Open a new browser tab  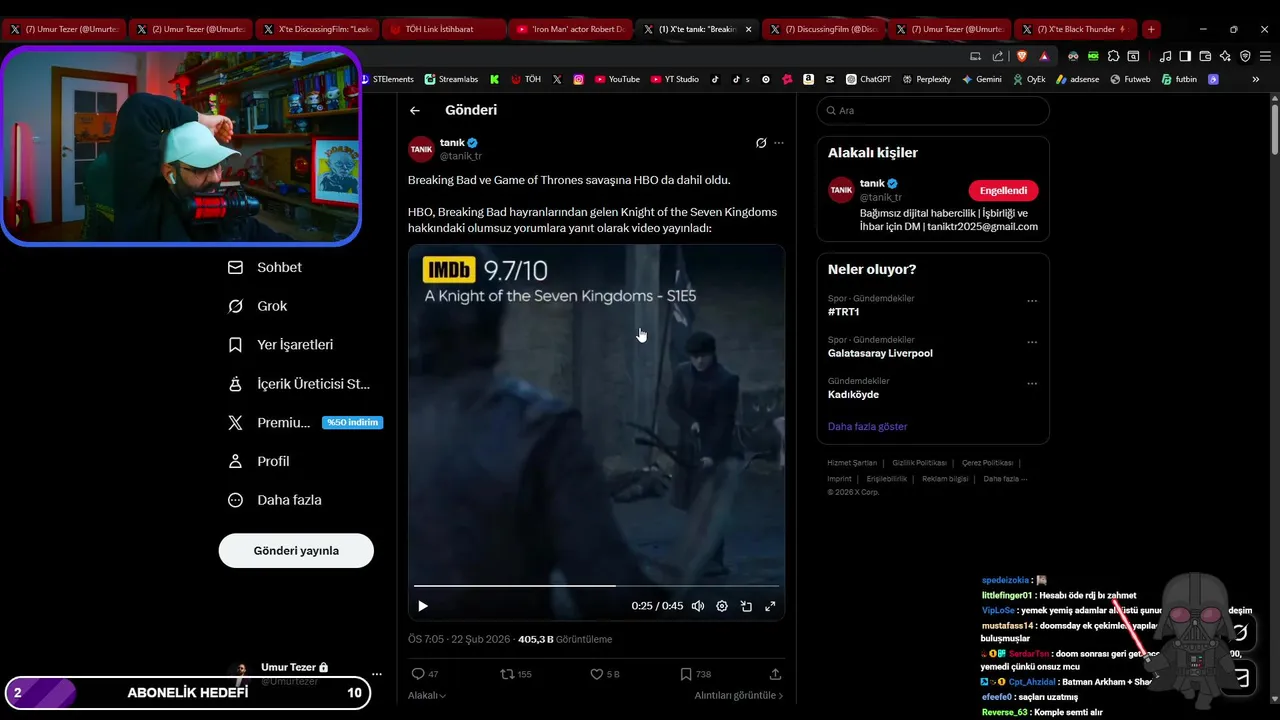click(1151, 29)
